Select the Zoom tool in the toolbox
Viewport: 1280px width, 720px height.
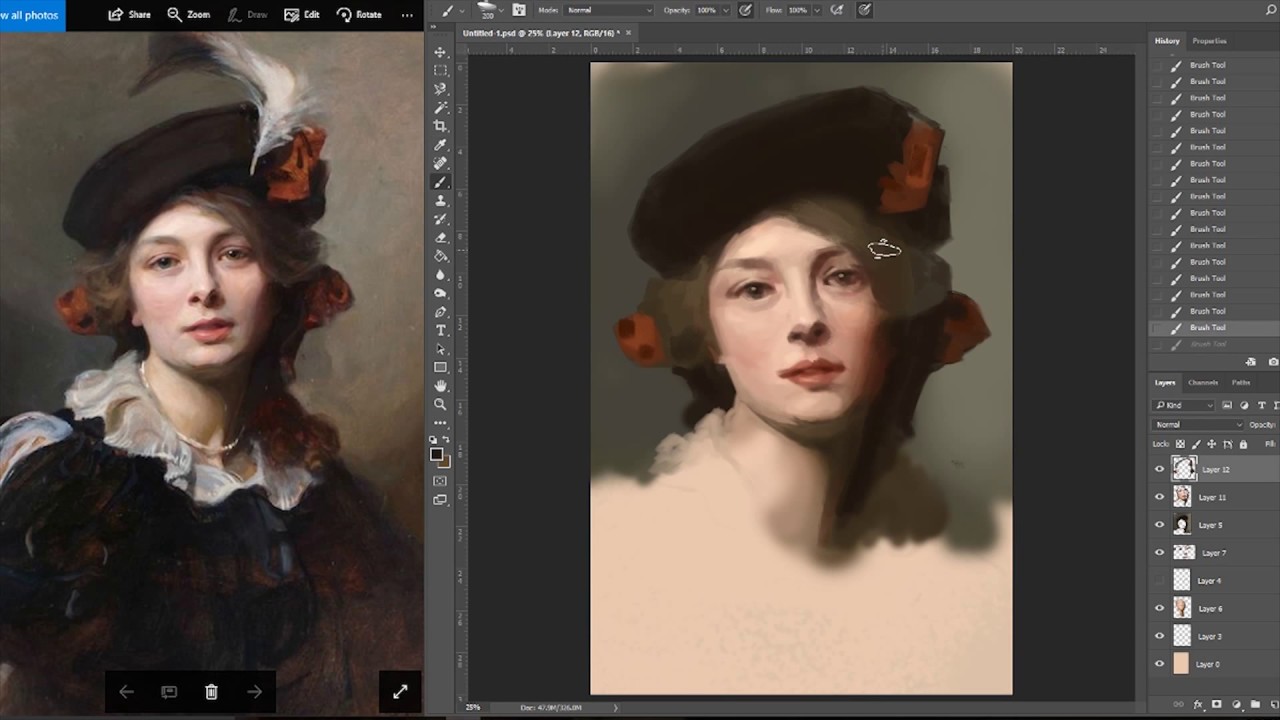pos(440,404)
